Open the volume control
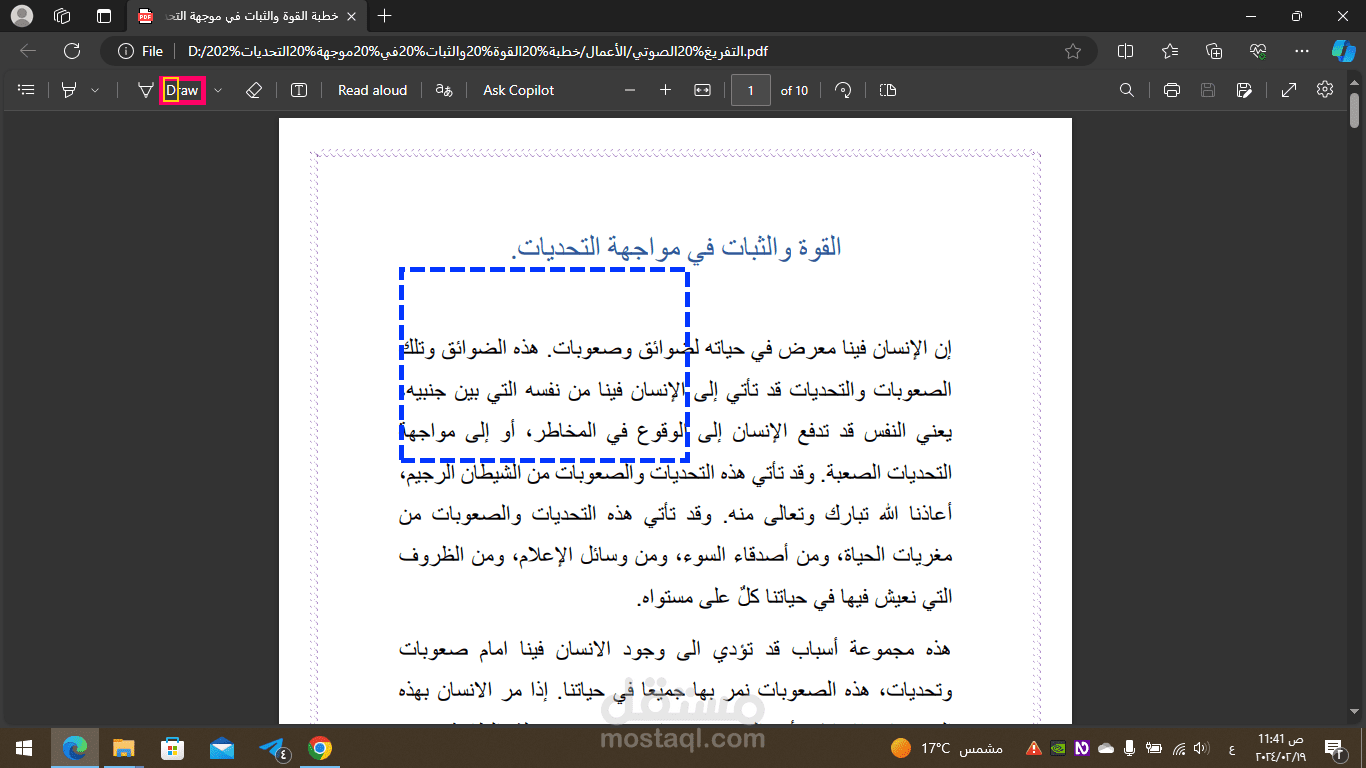This screenshot has width=1366, height=768. coord(1201,747)
